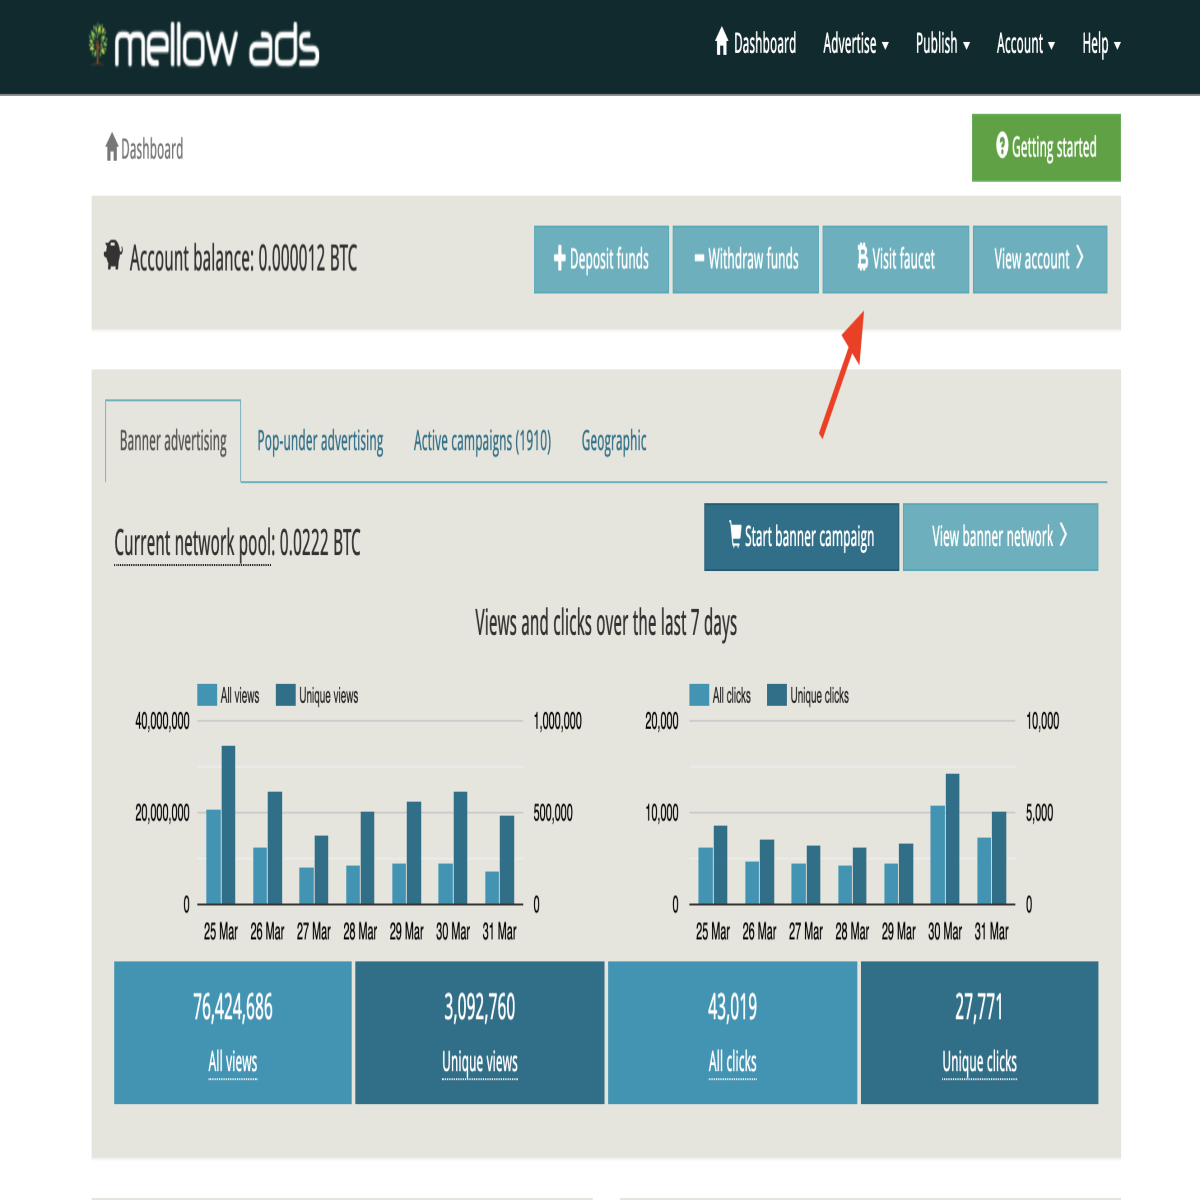Click the chevron arrow on View account
Screen dimensions: 1200x1200
tap(1079, 258)
